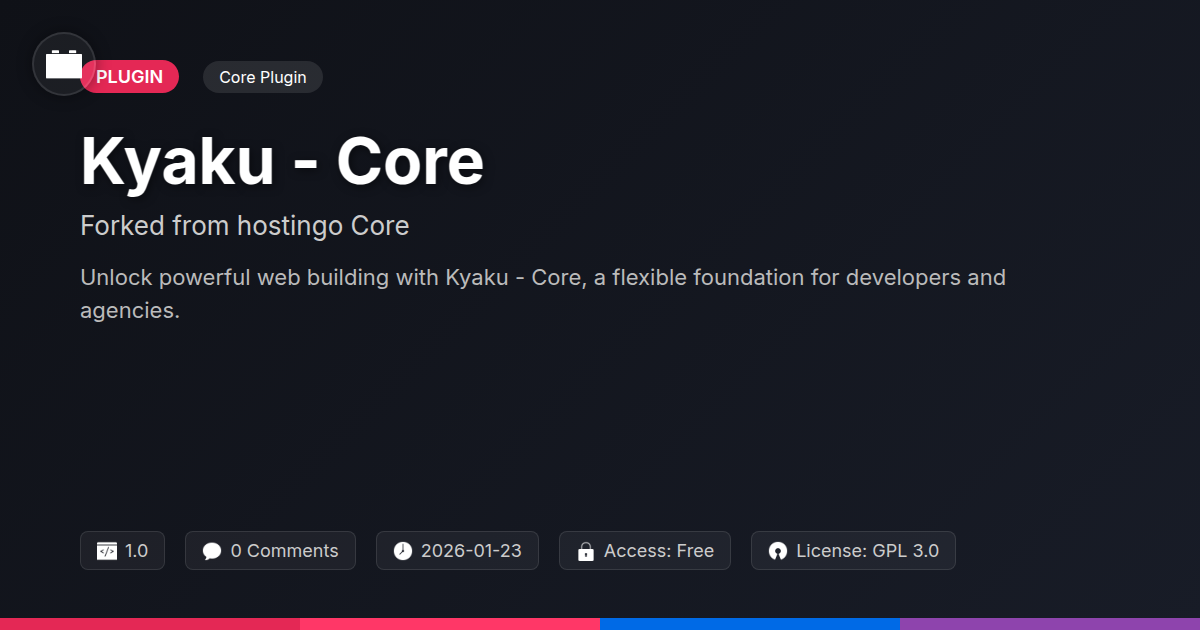Click the padlock access icon
1200x630 pixels.
[585, 551]
